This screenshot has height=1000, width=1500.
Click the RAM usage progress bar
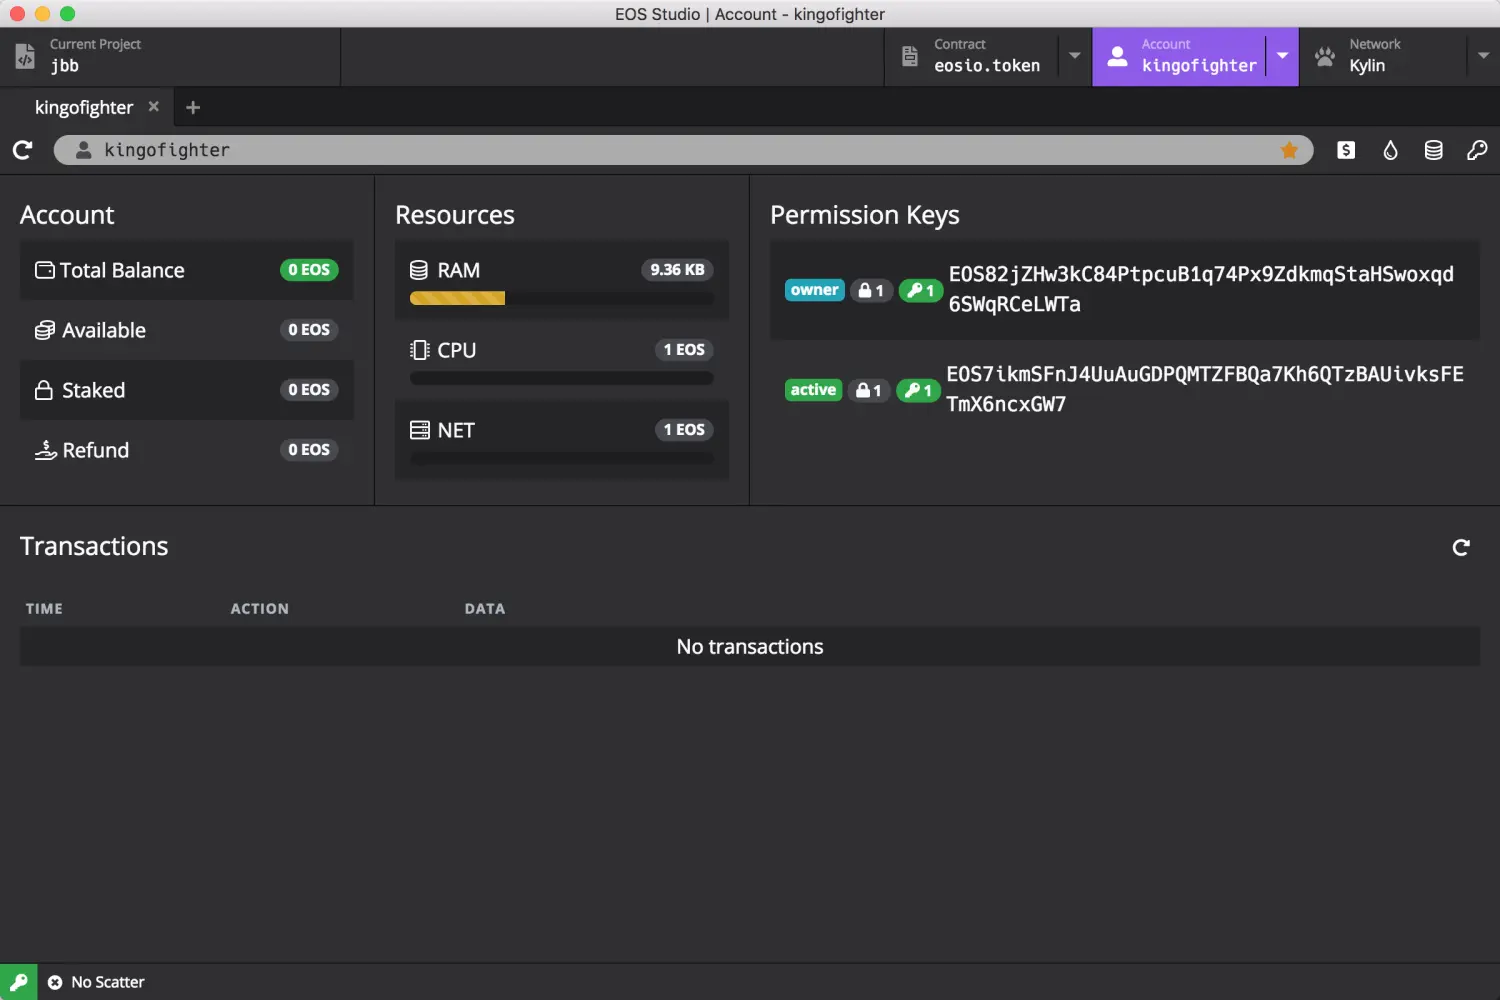click(561, 298)
